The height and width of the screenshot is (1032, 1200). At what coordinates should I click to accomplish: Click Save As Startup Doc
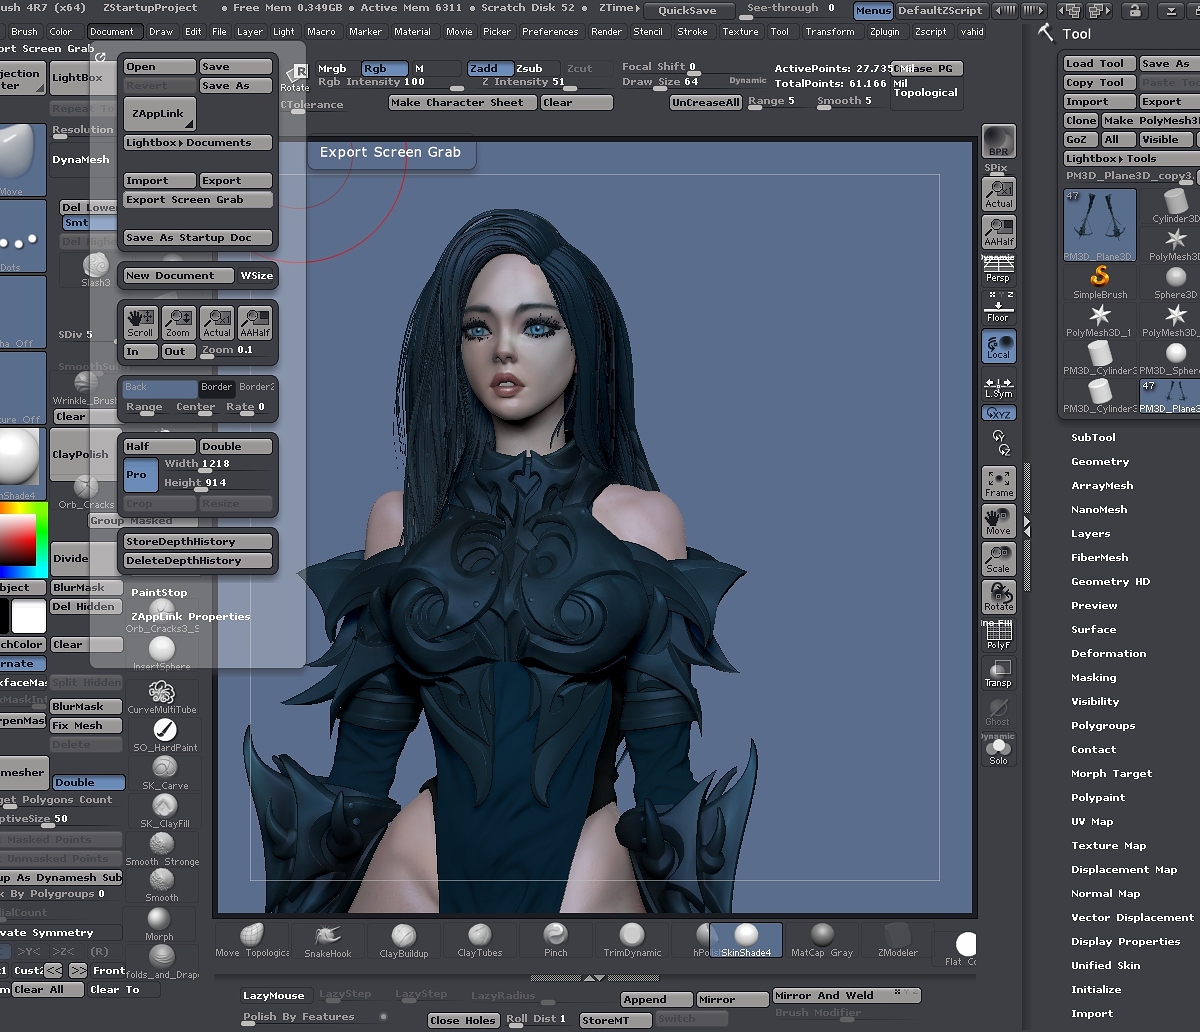198,238
